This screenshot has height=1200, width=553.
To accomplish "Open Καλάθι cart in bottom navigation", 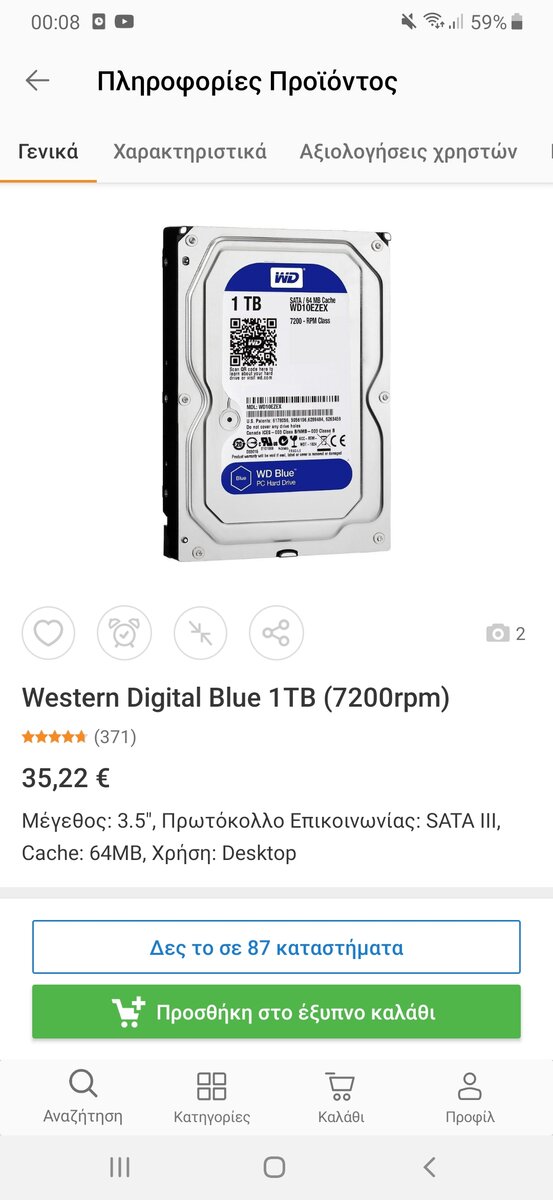I will coord(341,1096).
